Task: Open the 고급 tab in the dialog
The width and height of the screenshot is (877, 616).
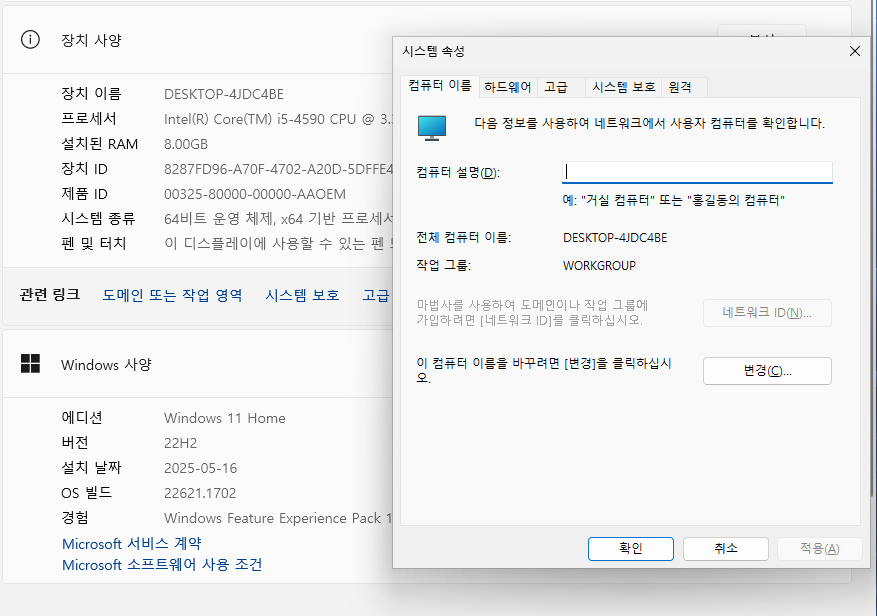Action: (x=556, y=87)
